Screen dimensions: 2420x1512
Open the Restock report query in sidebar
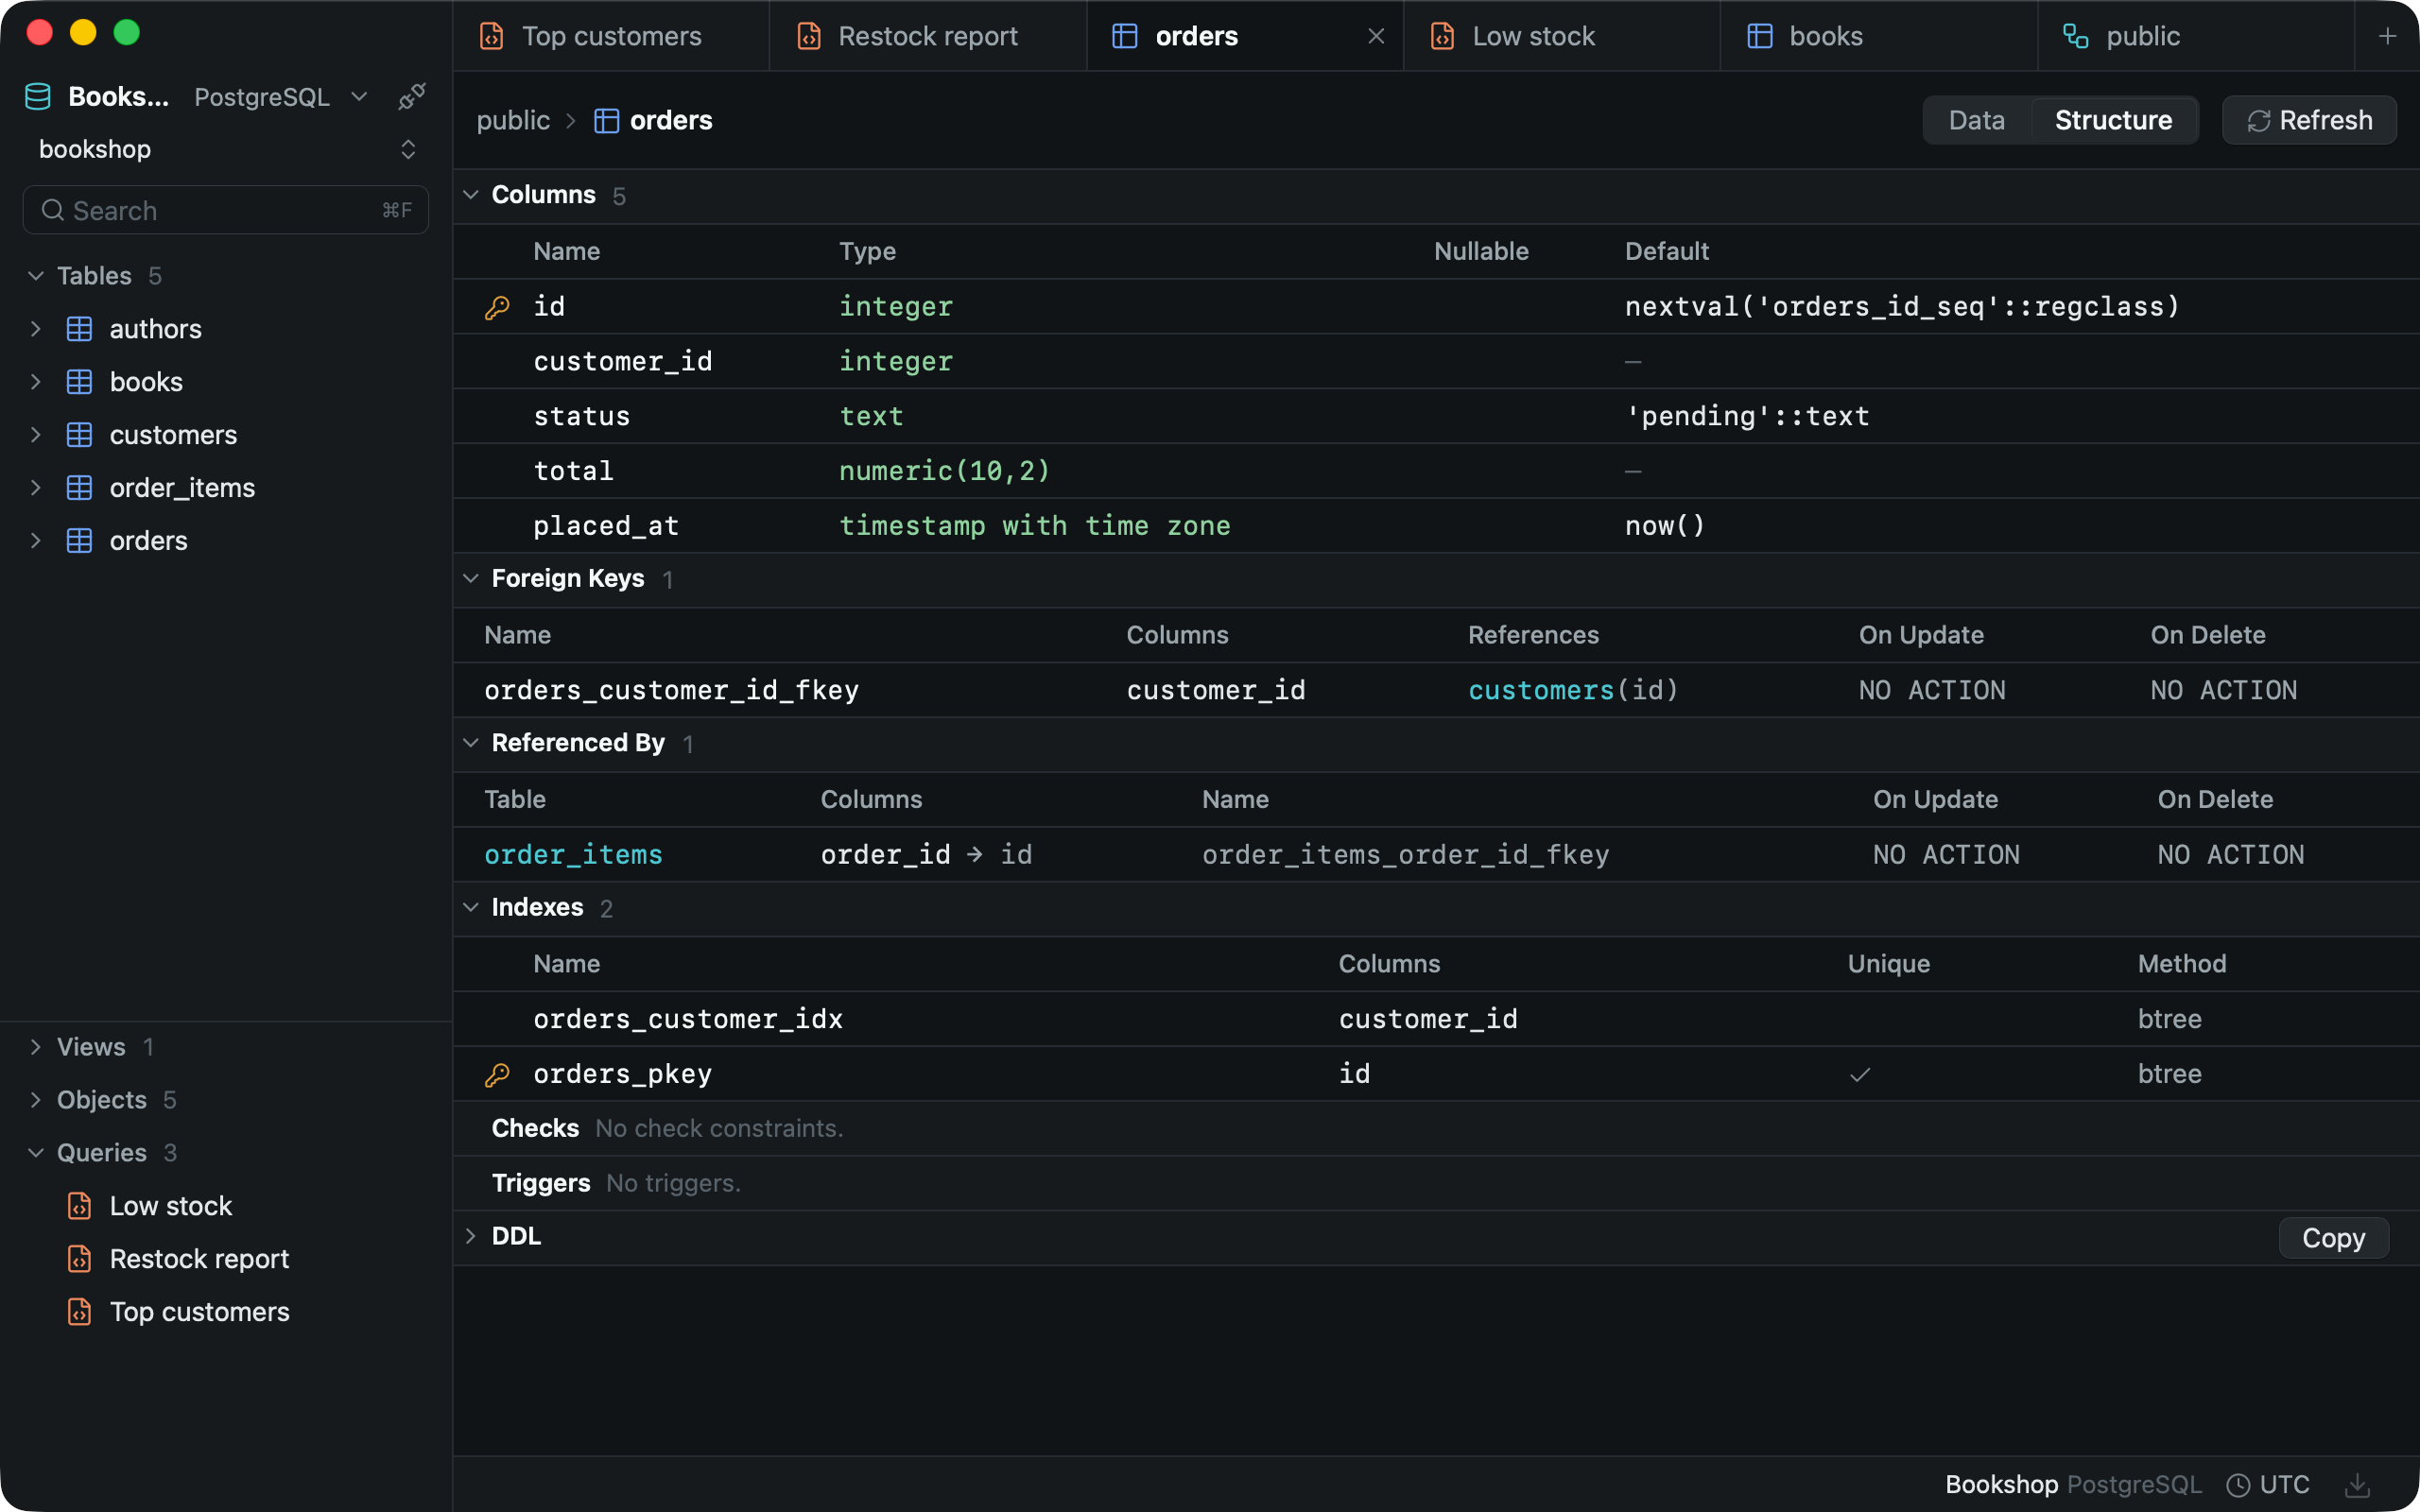coord(199,1259)
